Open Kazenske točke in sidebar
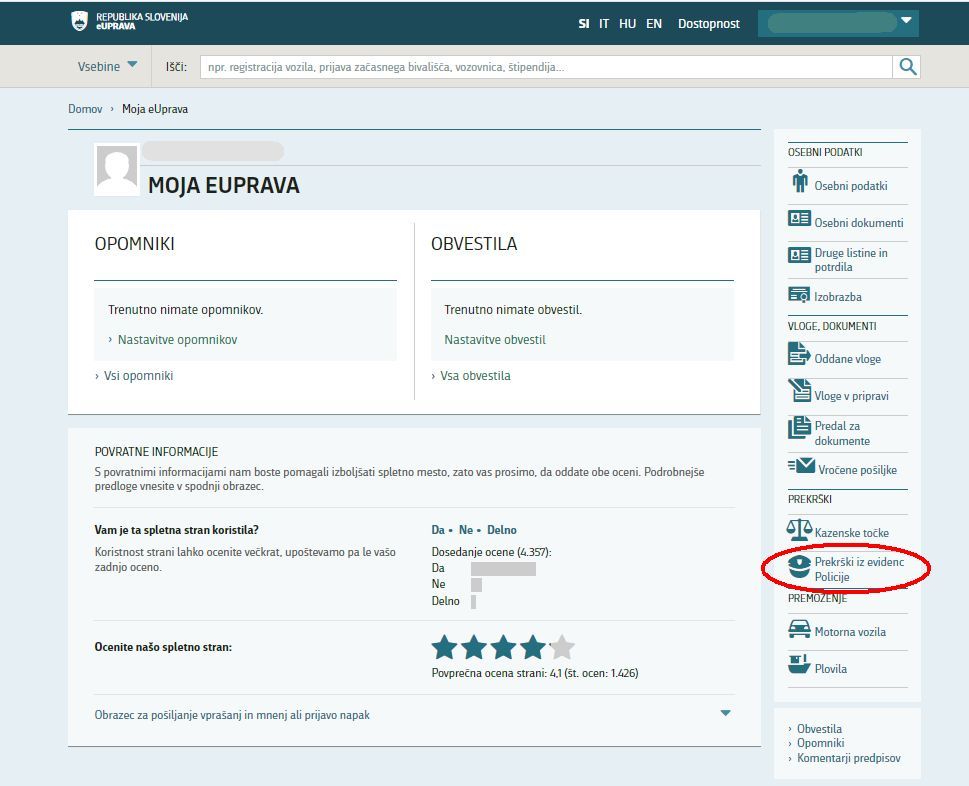The image size is (969, 786). [851, 533]
